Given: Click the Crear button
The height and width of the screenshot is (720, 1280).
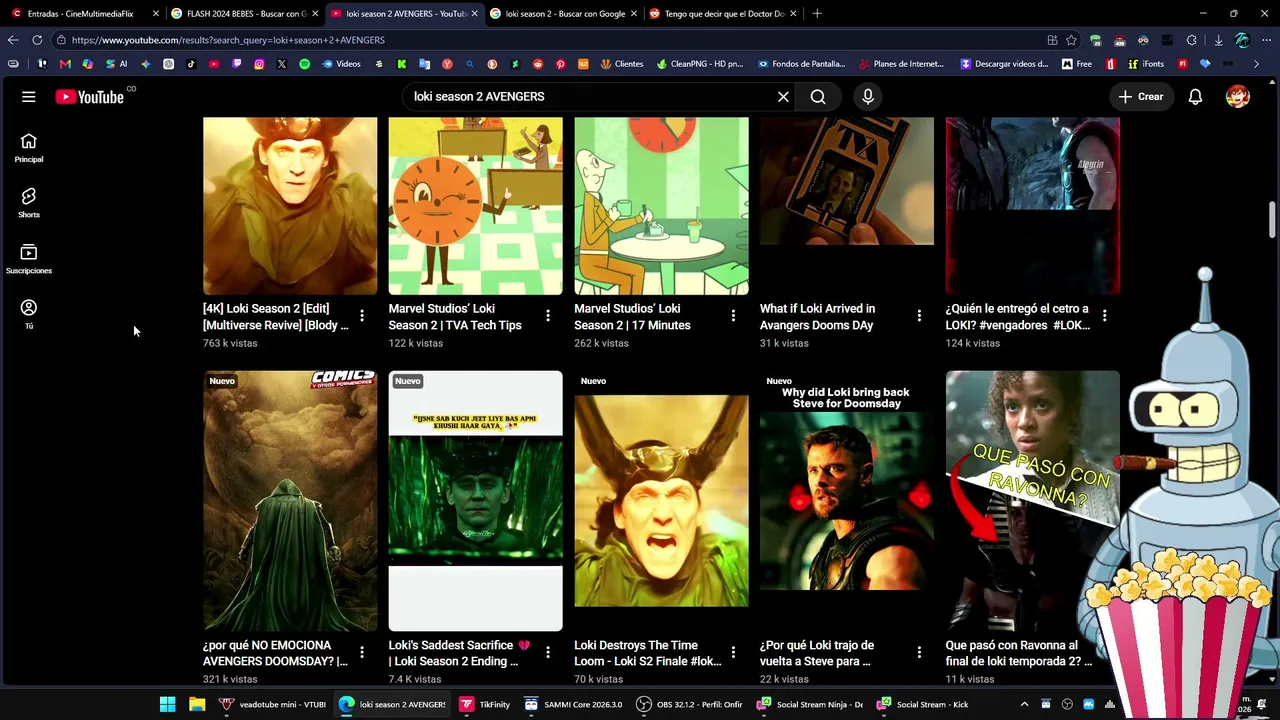Looking at the screenshot, I should (x=1141, y=97).
